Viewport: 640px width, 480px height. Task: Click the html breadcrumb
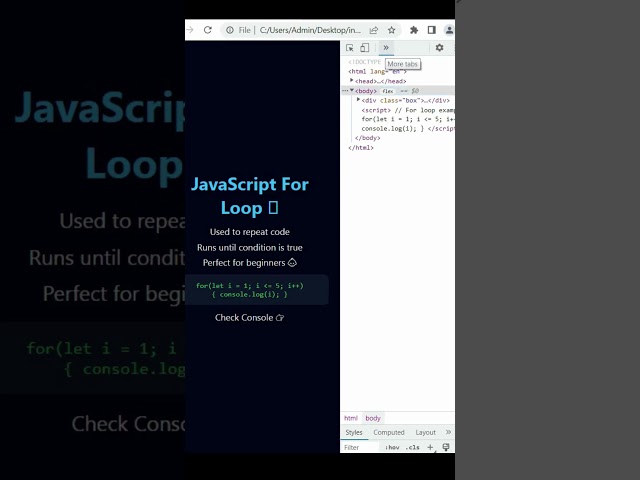coord(351,418)
